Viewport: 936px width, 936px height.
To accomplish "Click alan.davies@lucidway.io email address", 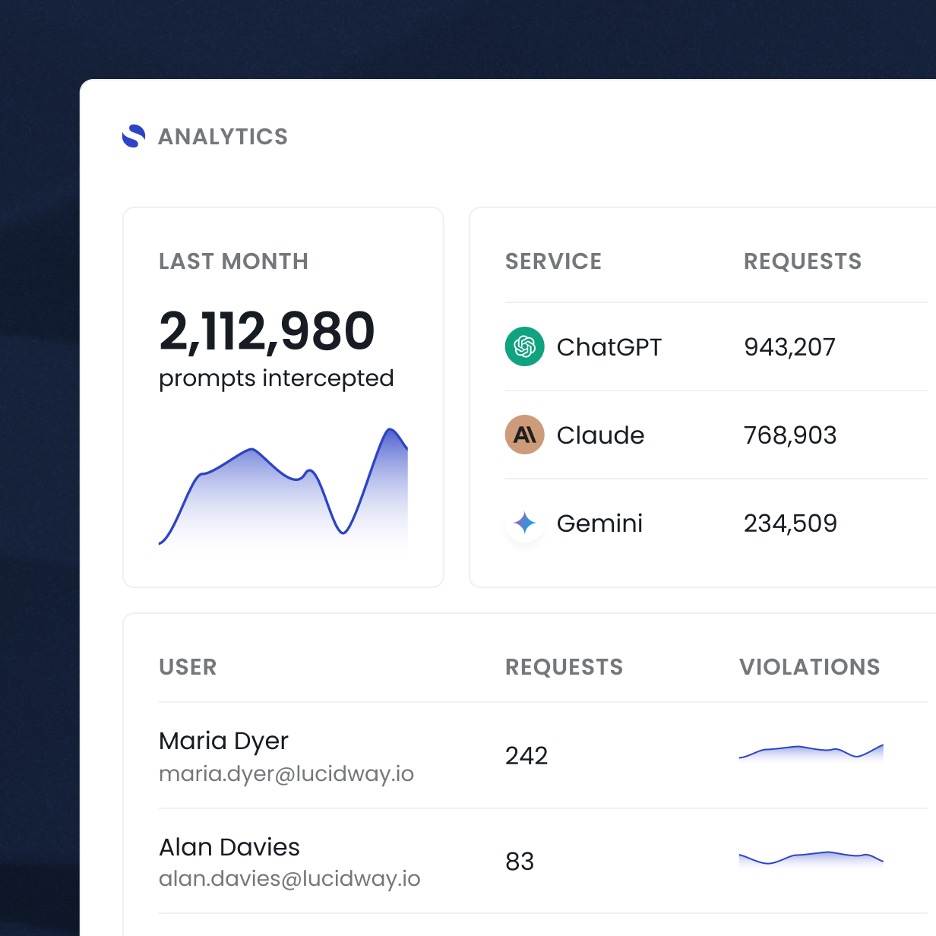I will 289,880.
